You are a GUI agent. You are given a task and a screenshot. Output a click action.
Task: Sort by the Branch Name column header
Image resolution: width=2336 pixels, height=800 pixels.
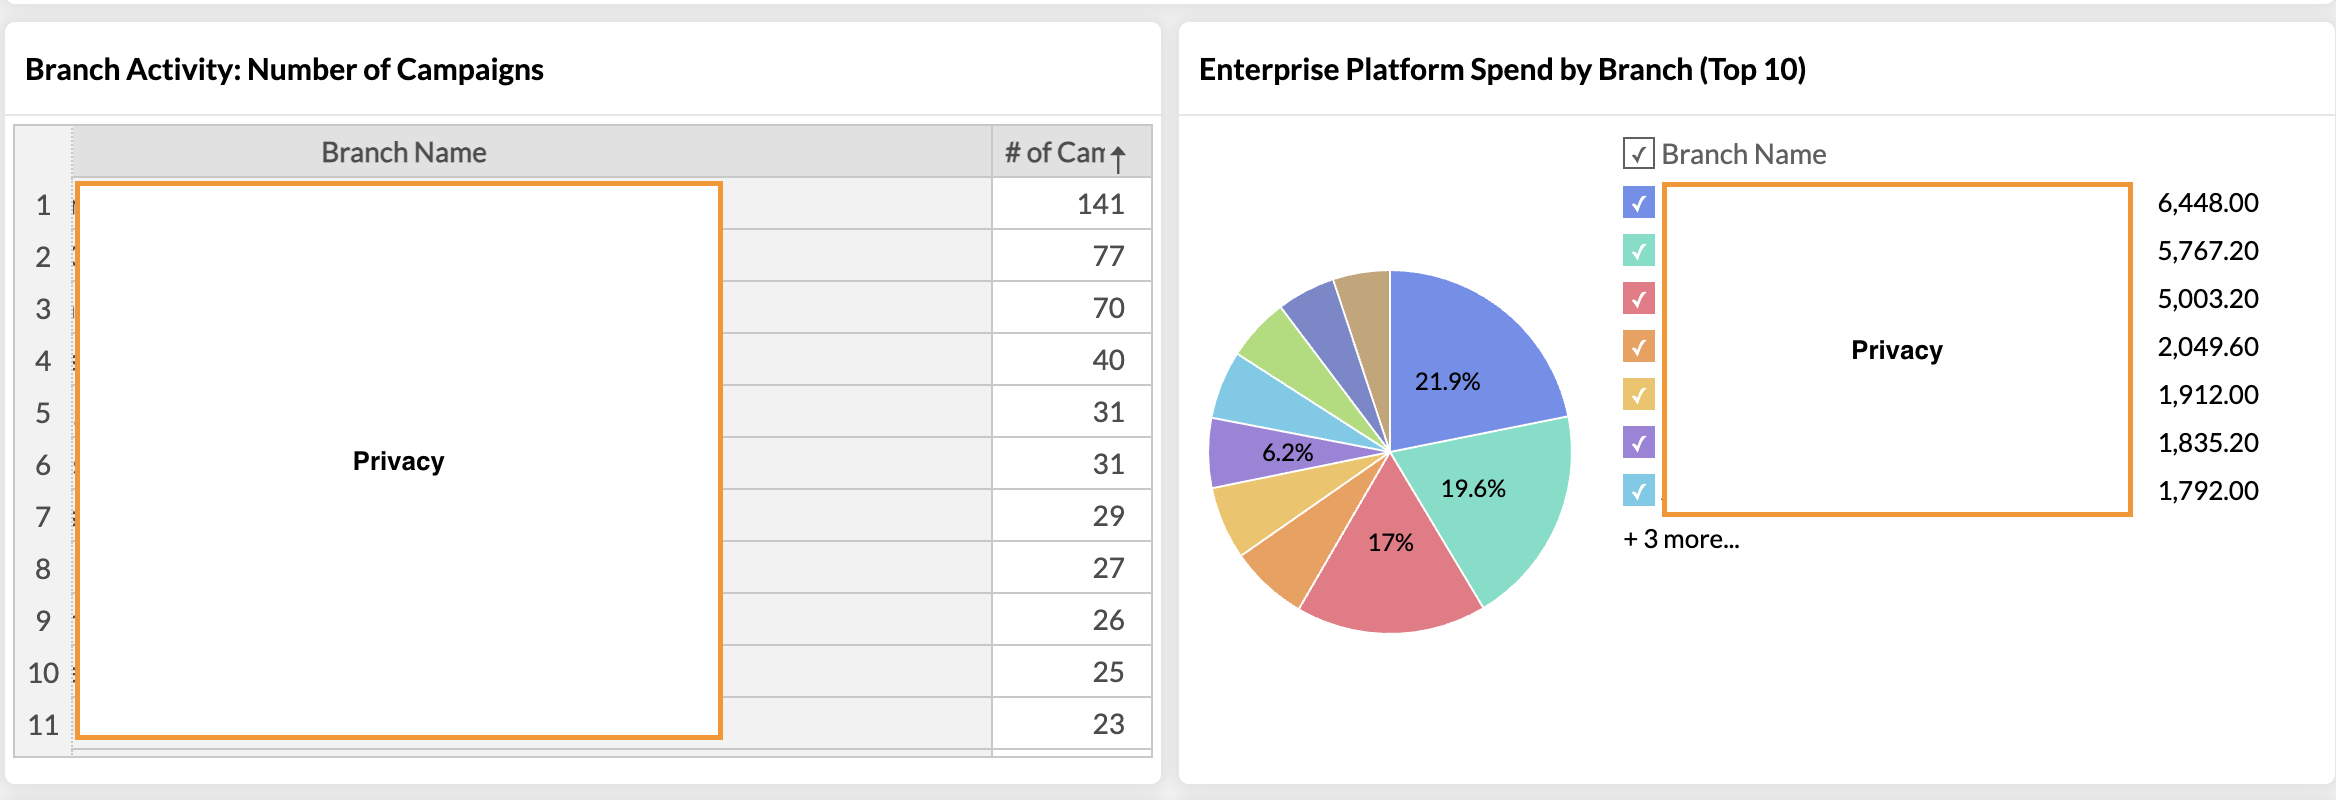coord(404,153)
